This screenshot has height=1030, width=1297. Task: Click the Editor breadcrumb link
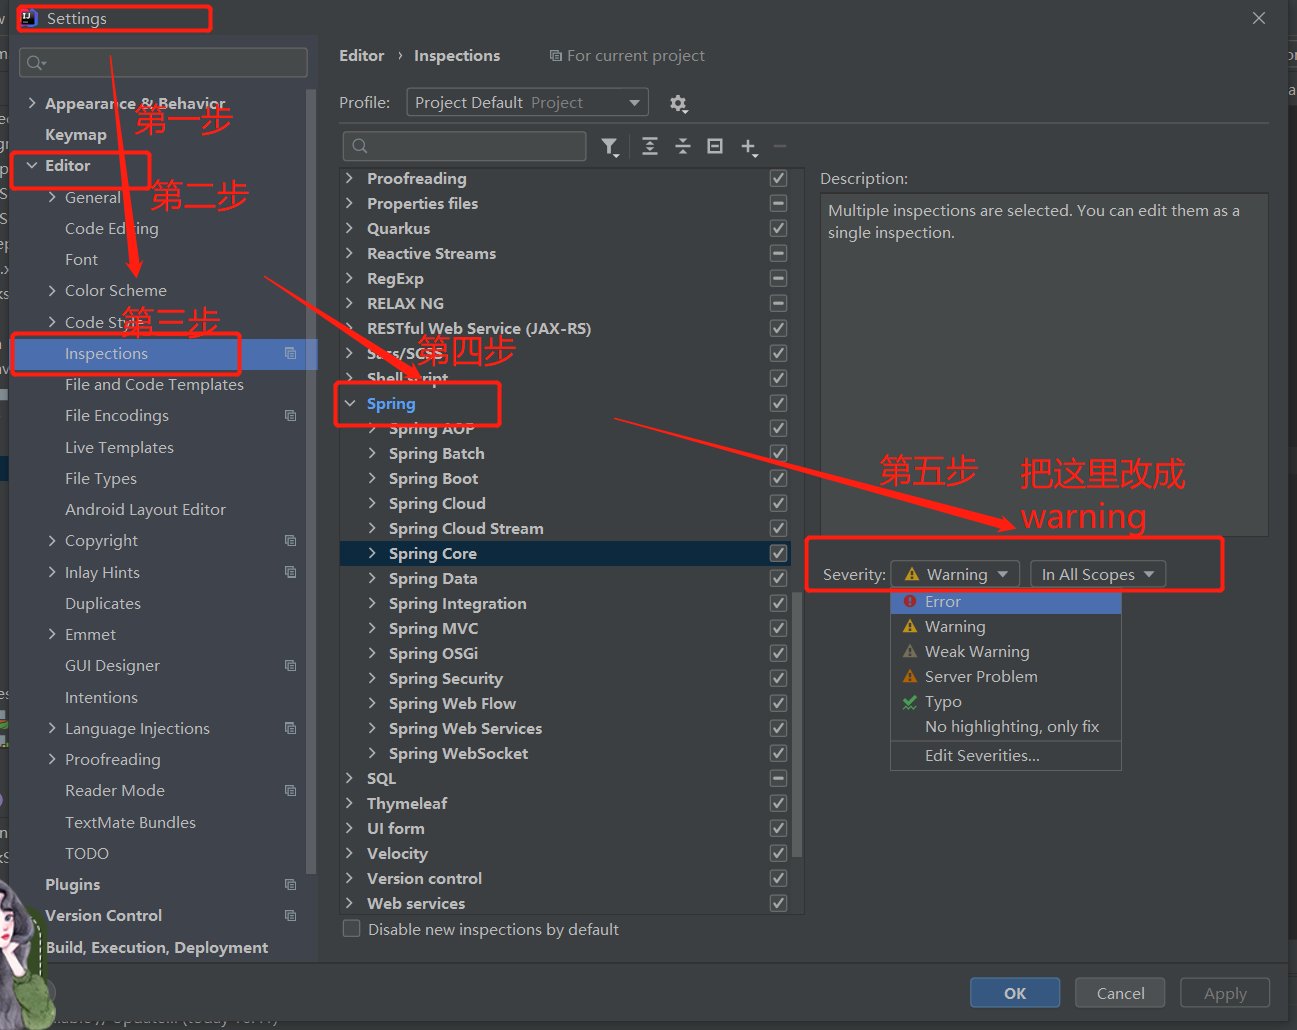pyautogui.click(x=362, y=56)
